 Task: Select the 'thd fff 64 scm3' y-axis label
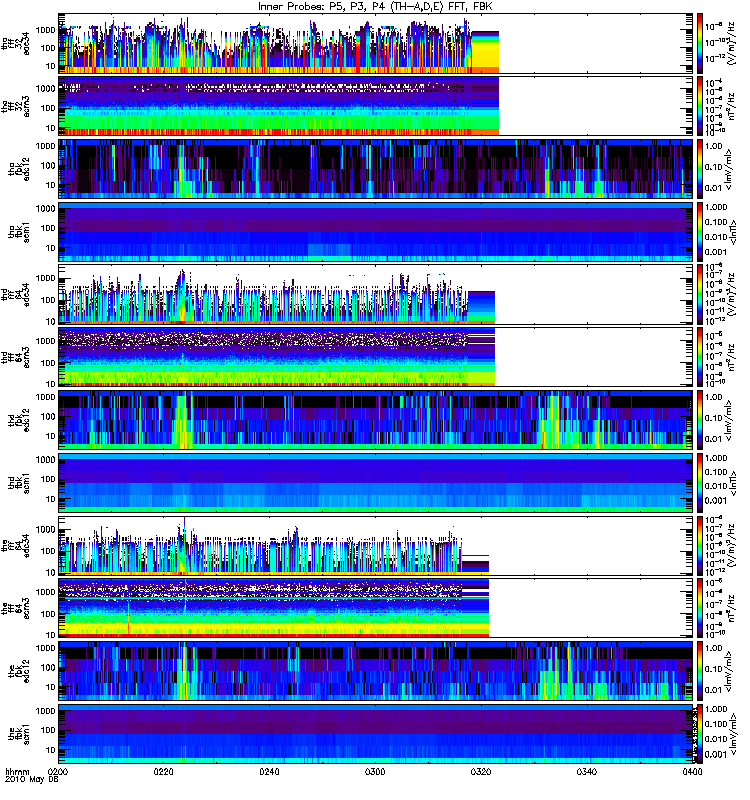pyautogui.click(x=15, y=357)
